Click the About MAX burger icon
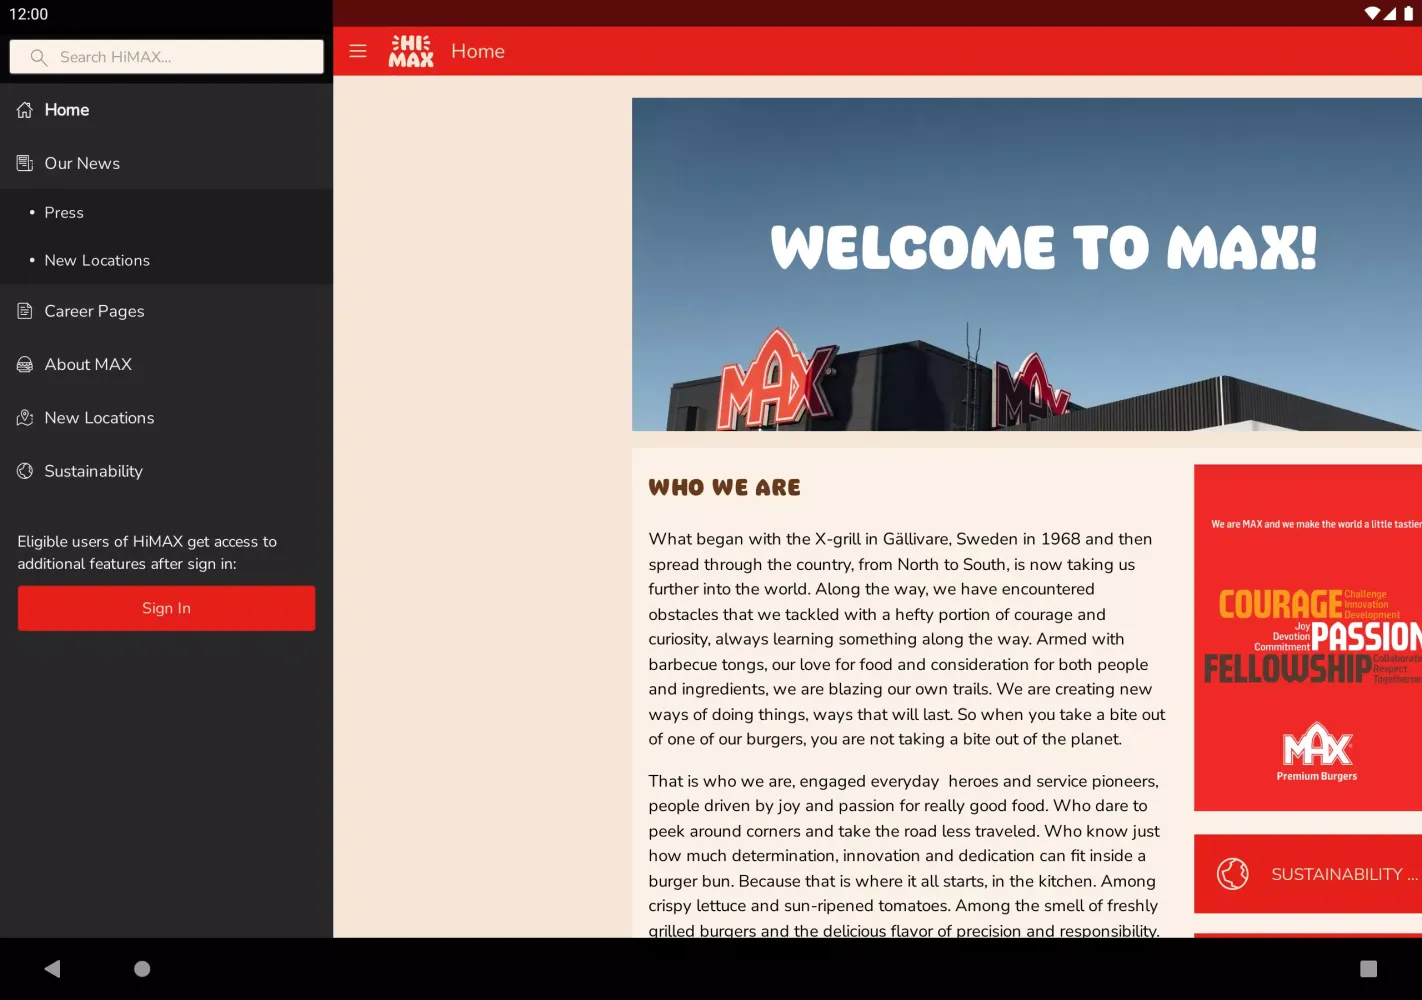 click(x=25, y=365)
